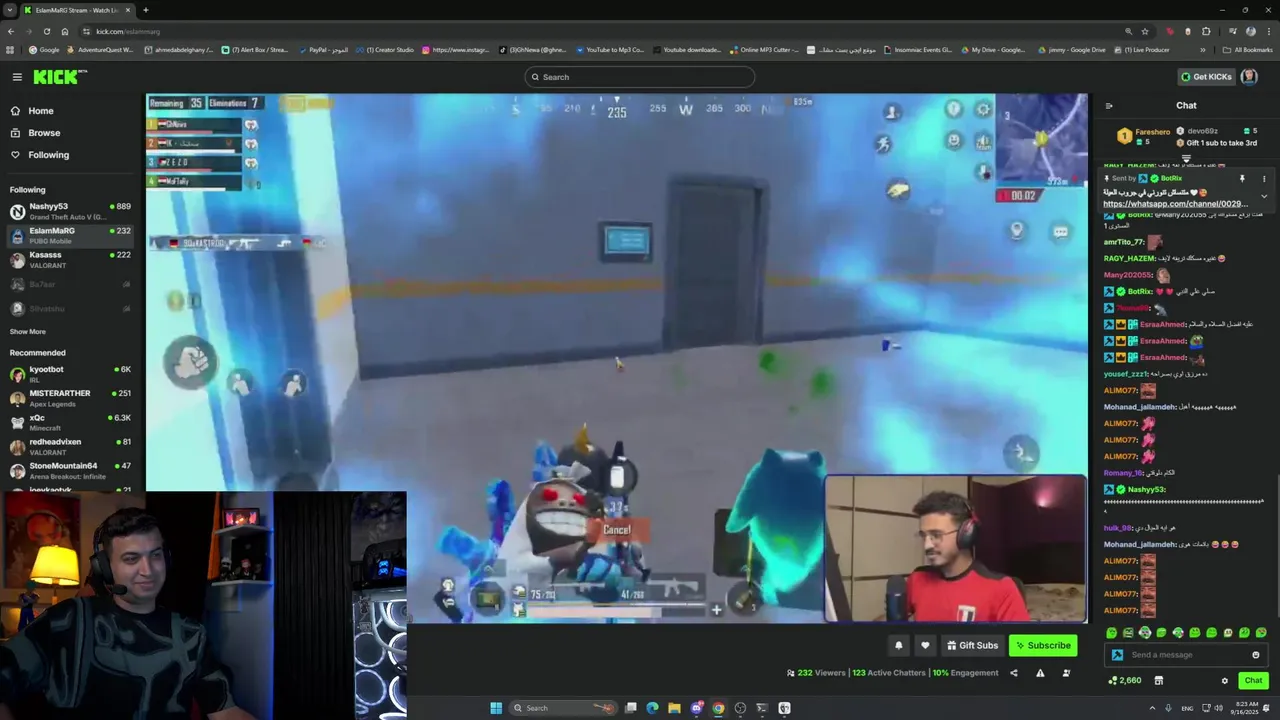Focus the Kick search field
1280x720 pixels.
(x=640, y=77)
